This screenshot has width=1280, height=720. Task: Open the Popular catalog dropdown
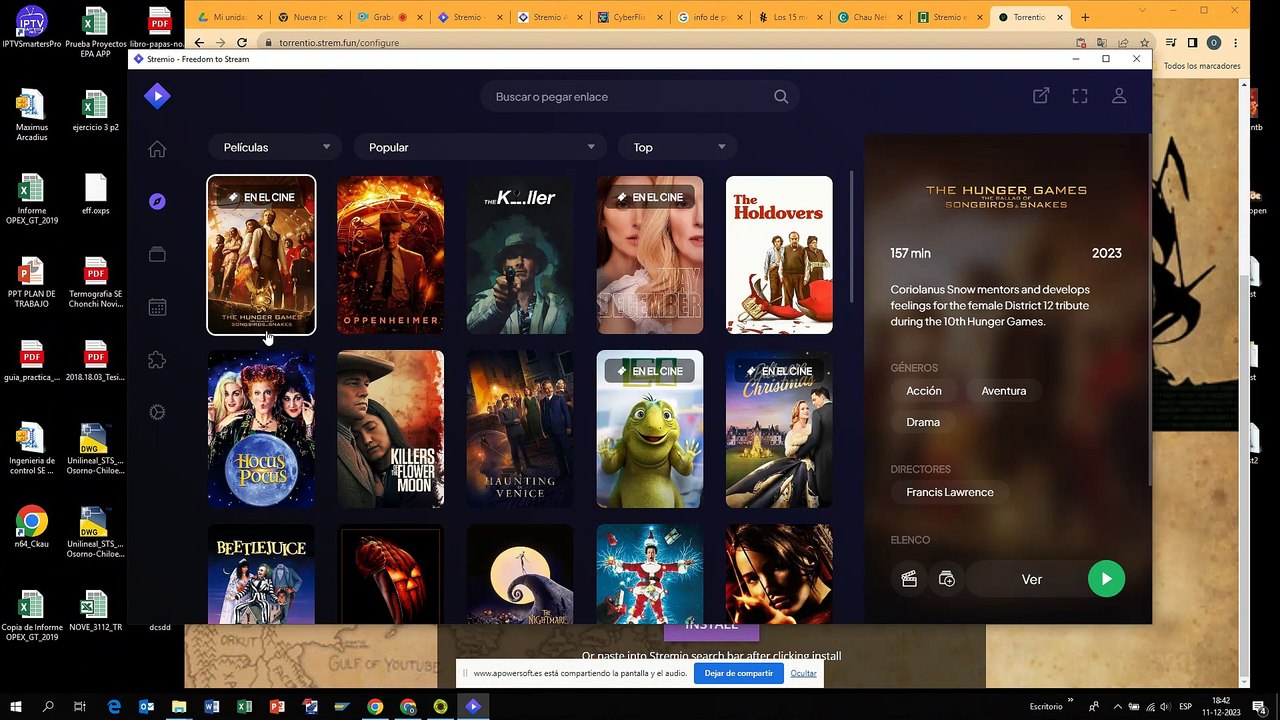481,147
